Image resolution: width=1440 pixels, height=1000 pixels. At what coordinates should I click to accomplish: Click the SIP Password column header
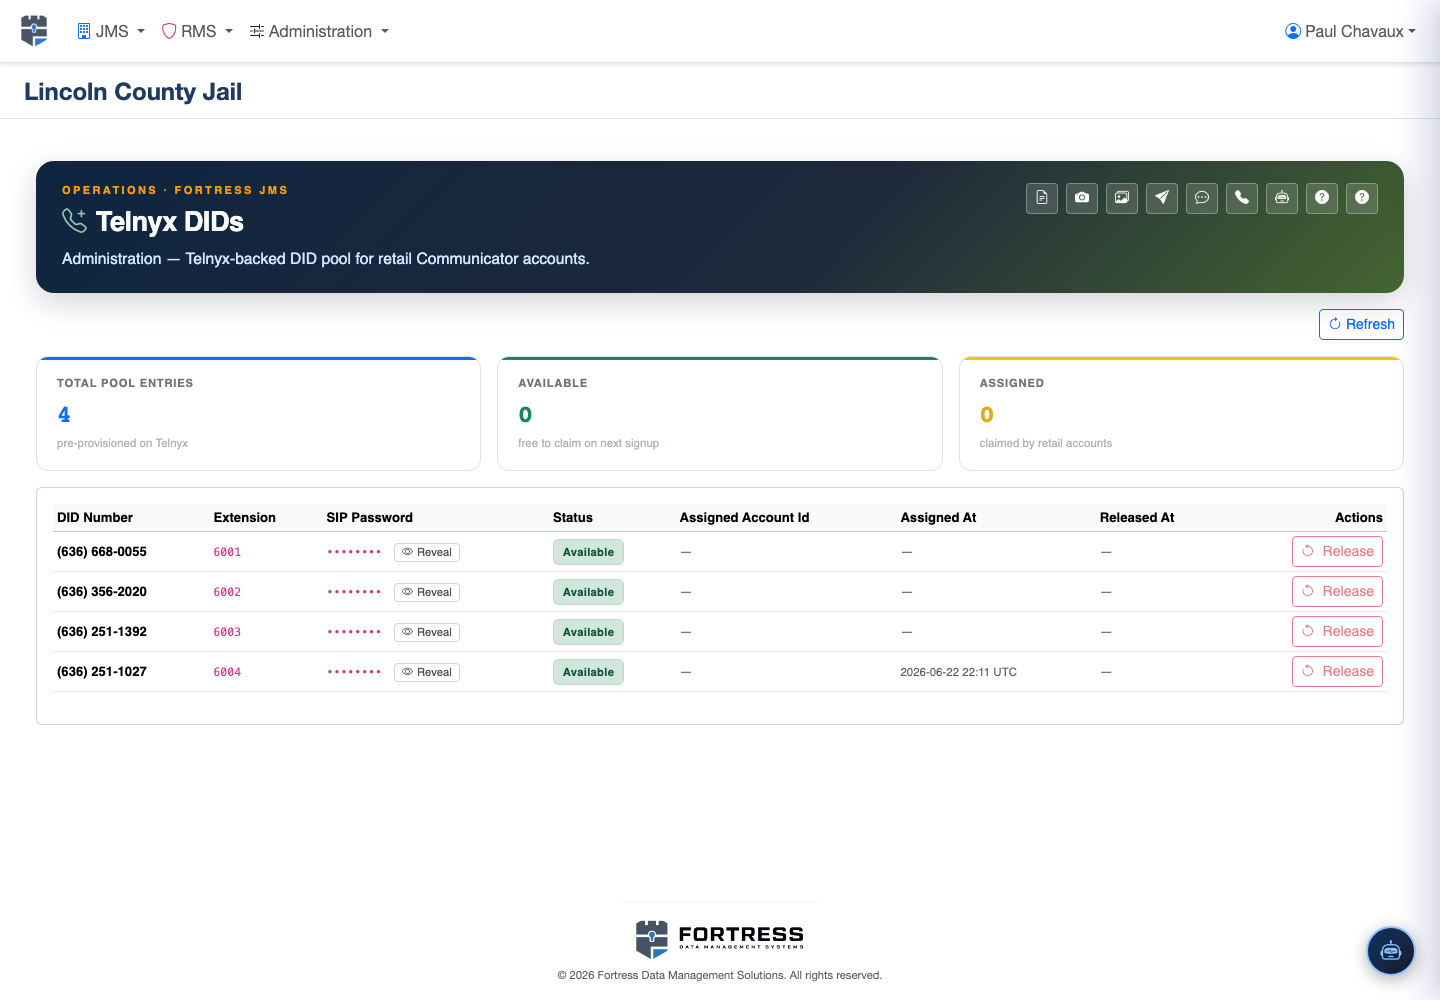click(x=369, y=517)
